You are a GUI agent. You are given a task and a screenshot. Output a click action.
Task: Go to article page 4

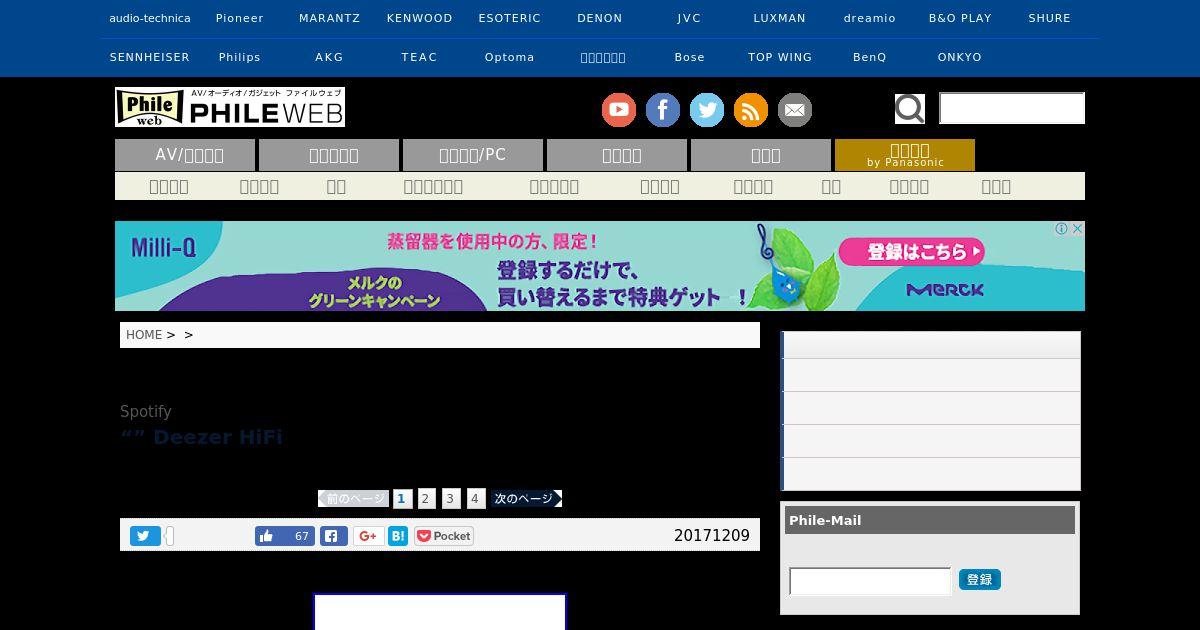476,498
